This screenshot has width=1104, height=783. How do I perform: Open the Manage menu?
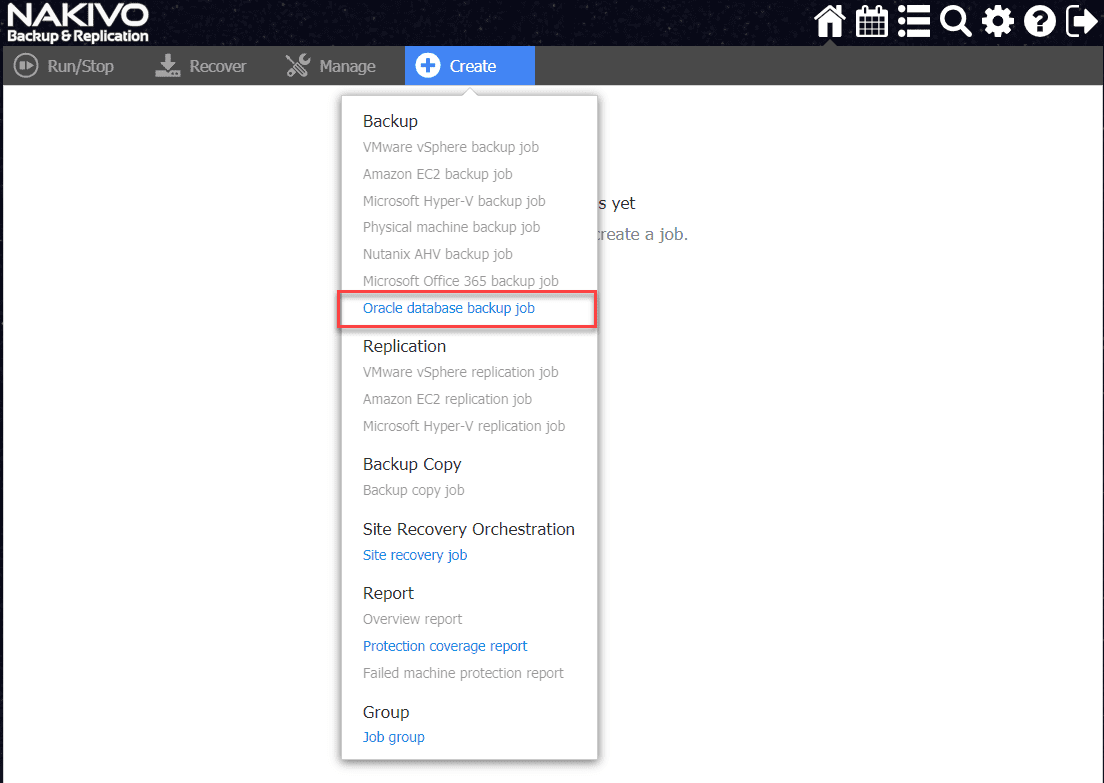coord(331,66)
